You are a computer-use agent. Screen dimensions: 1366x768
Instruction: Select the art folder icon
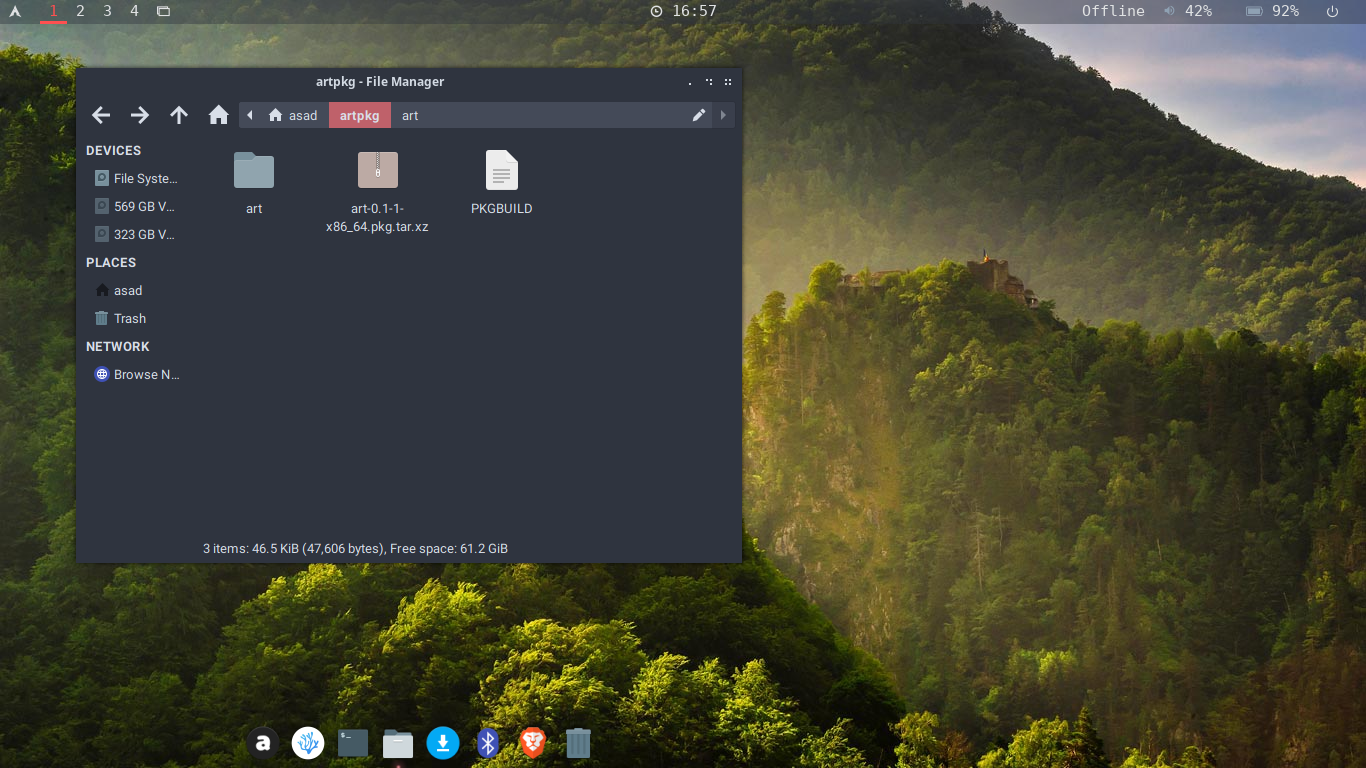tap(254, 170)
